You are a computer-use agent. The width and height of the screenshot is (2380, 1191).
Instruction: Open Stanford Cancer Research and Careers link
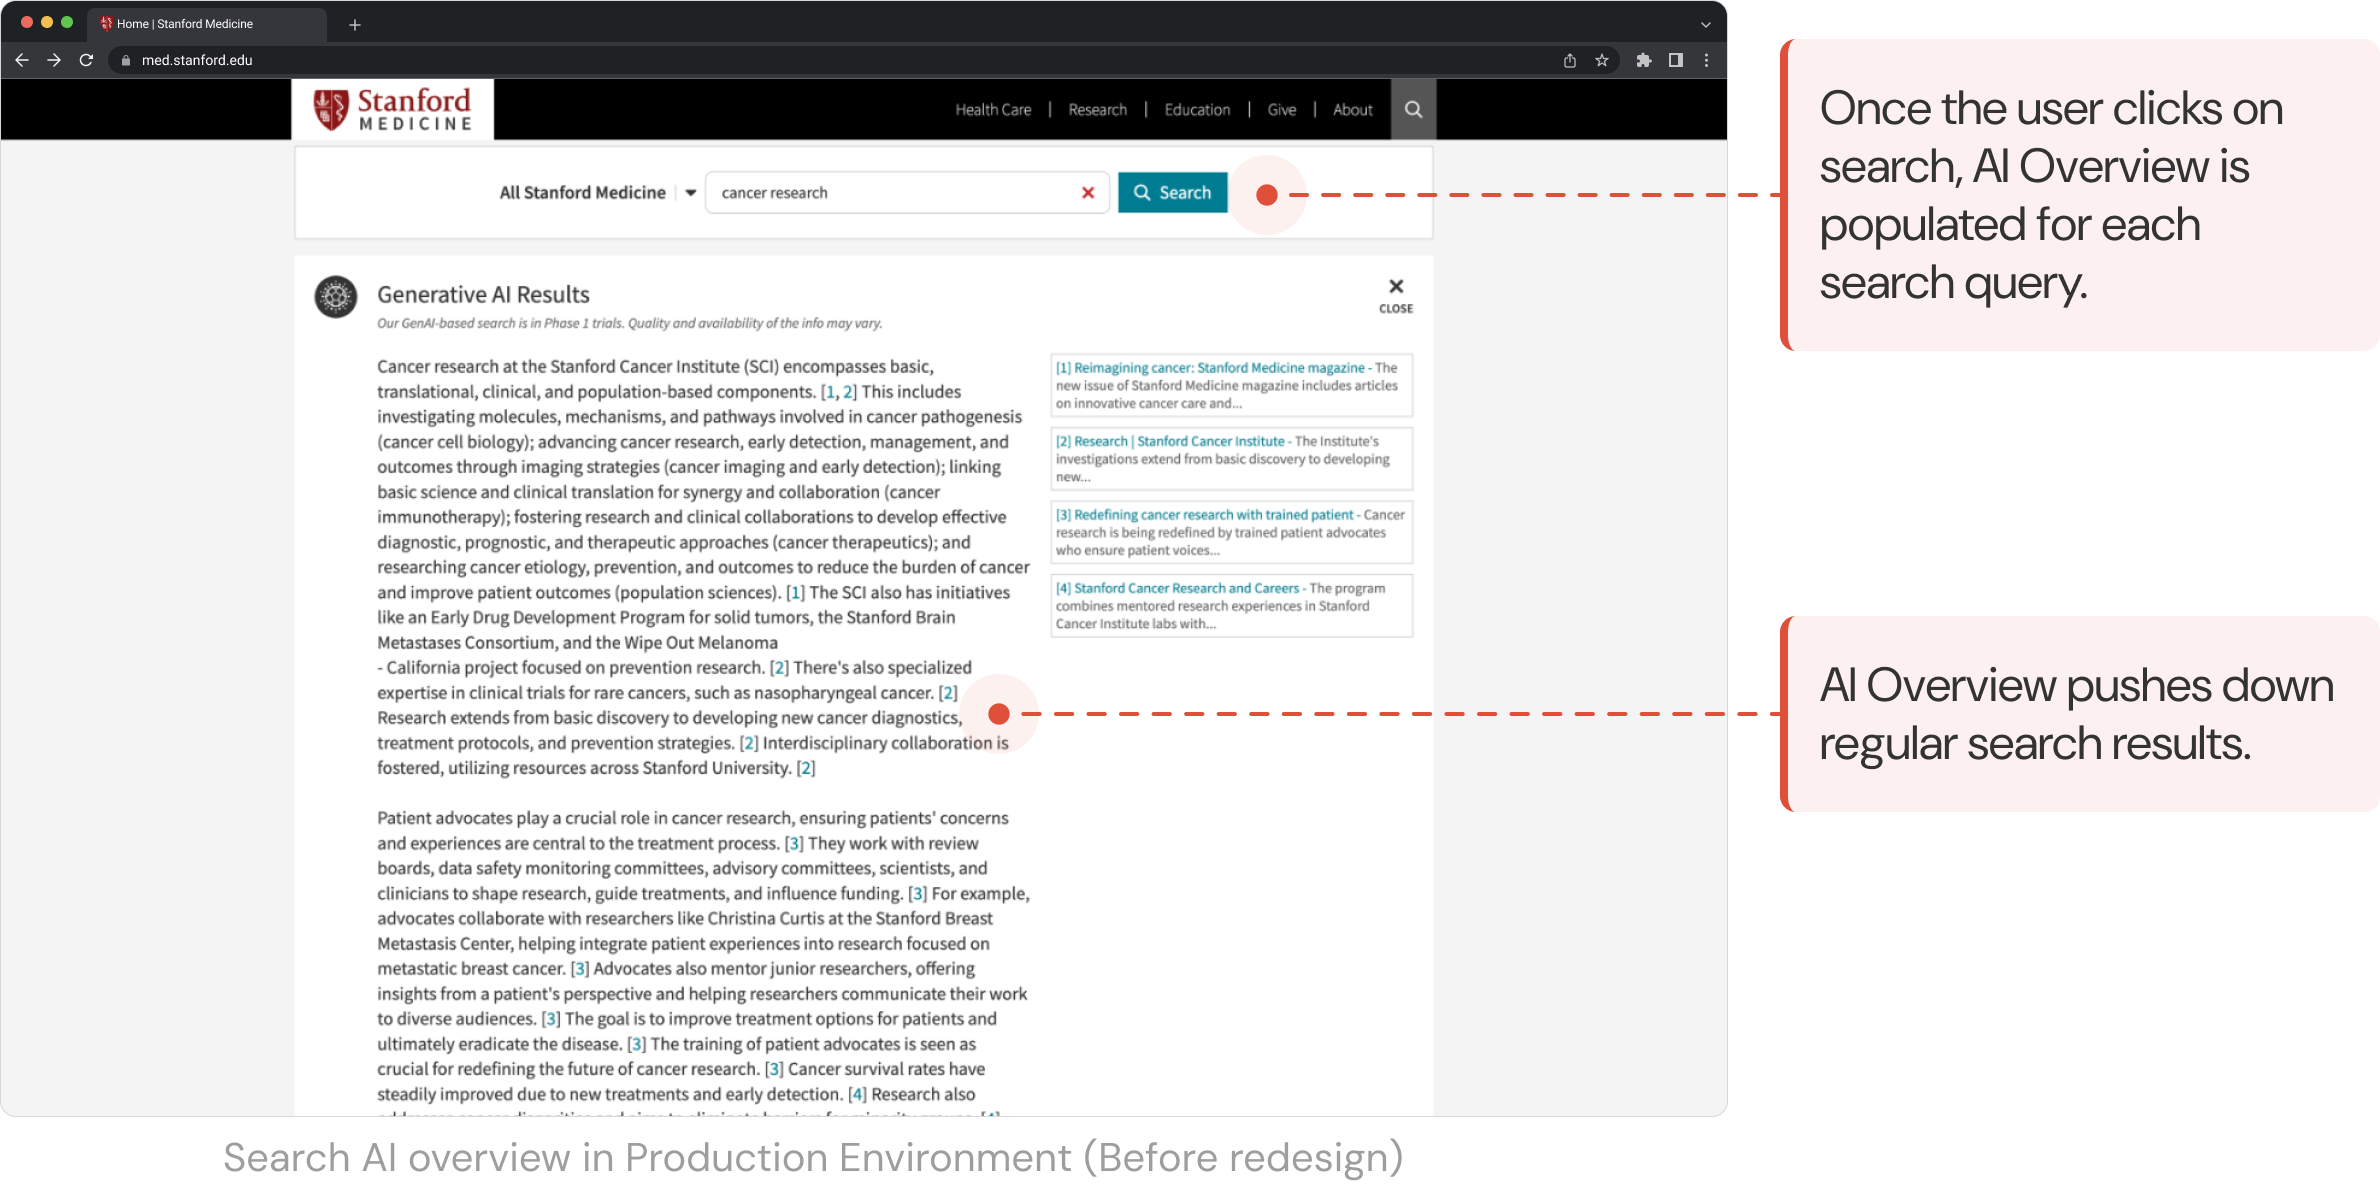tap(1178, 588)
